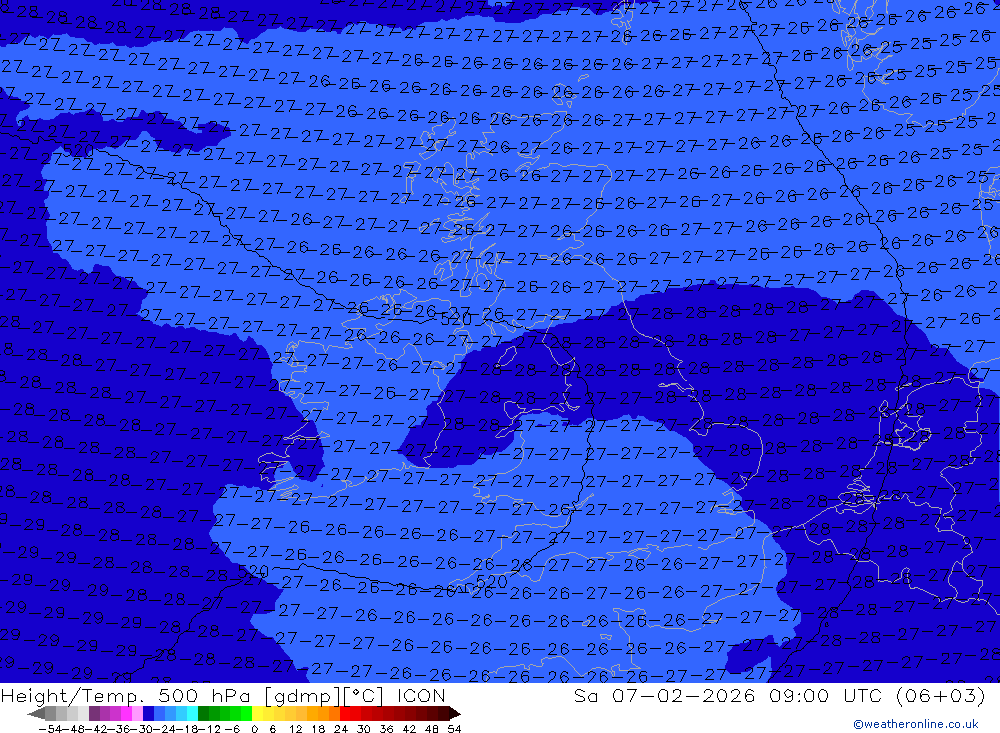Click the Height/Temp. 500 hPa ICON title
Screen dimensions: 1000x733
pos(223,695)
